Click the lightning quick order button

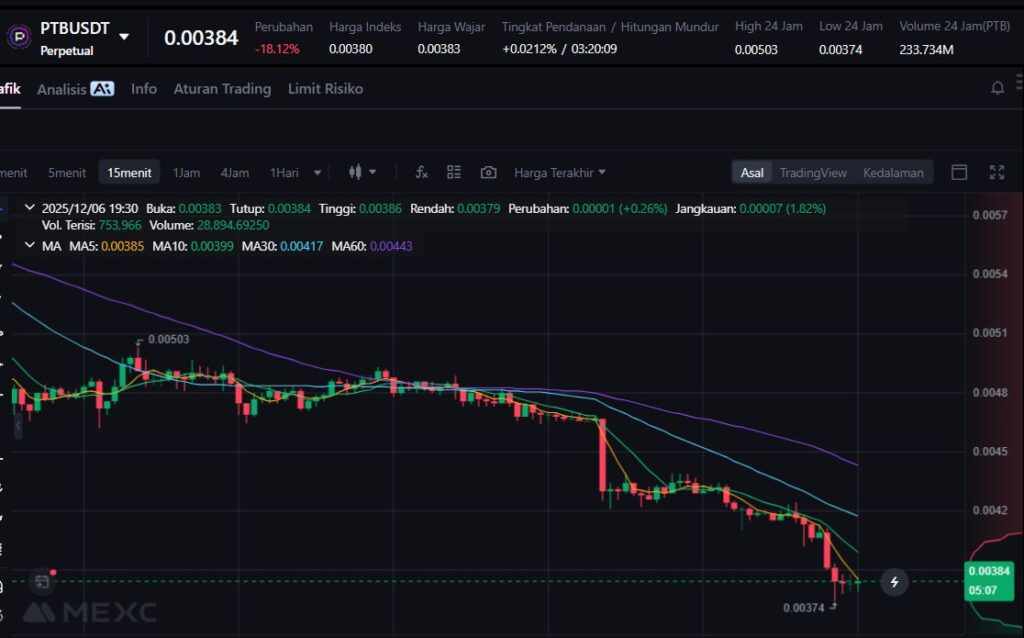pyautogui.click(x=894, y=581)
